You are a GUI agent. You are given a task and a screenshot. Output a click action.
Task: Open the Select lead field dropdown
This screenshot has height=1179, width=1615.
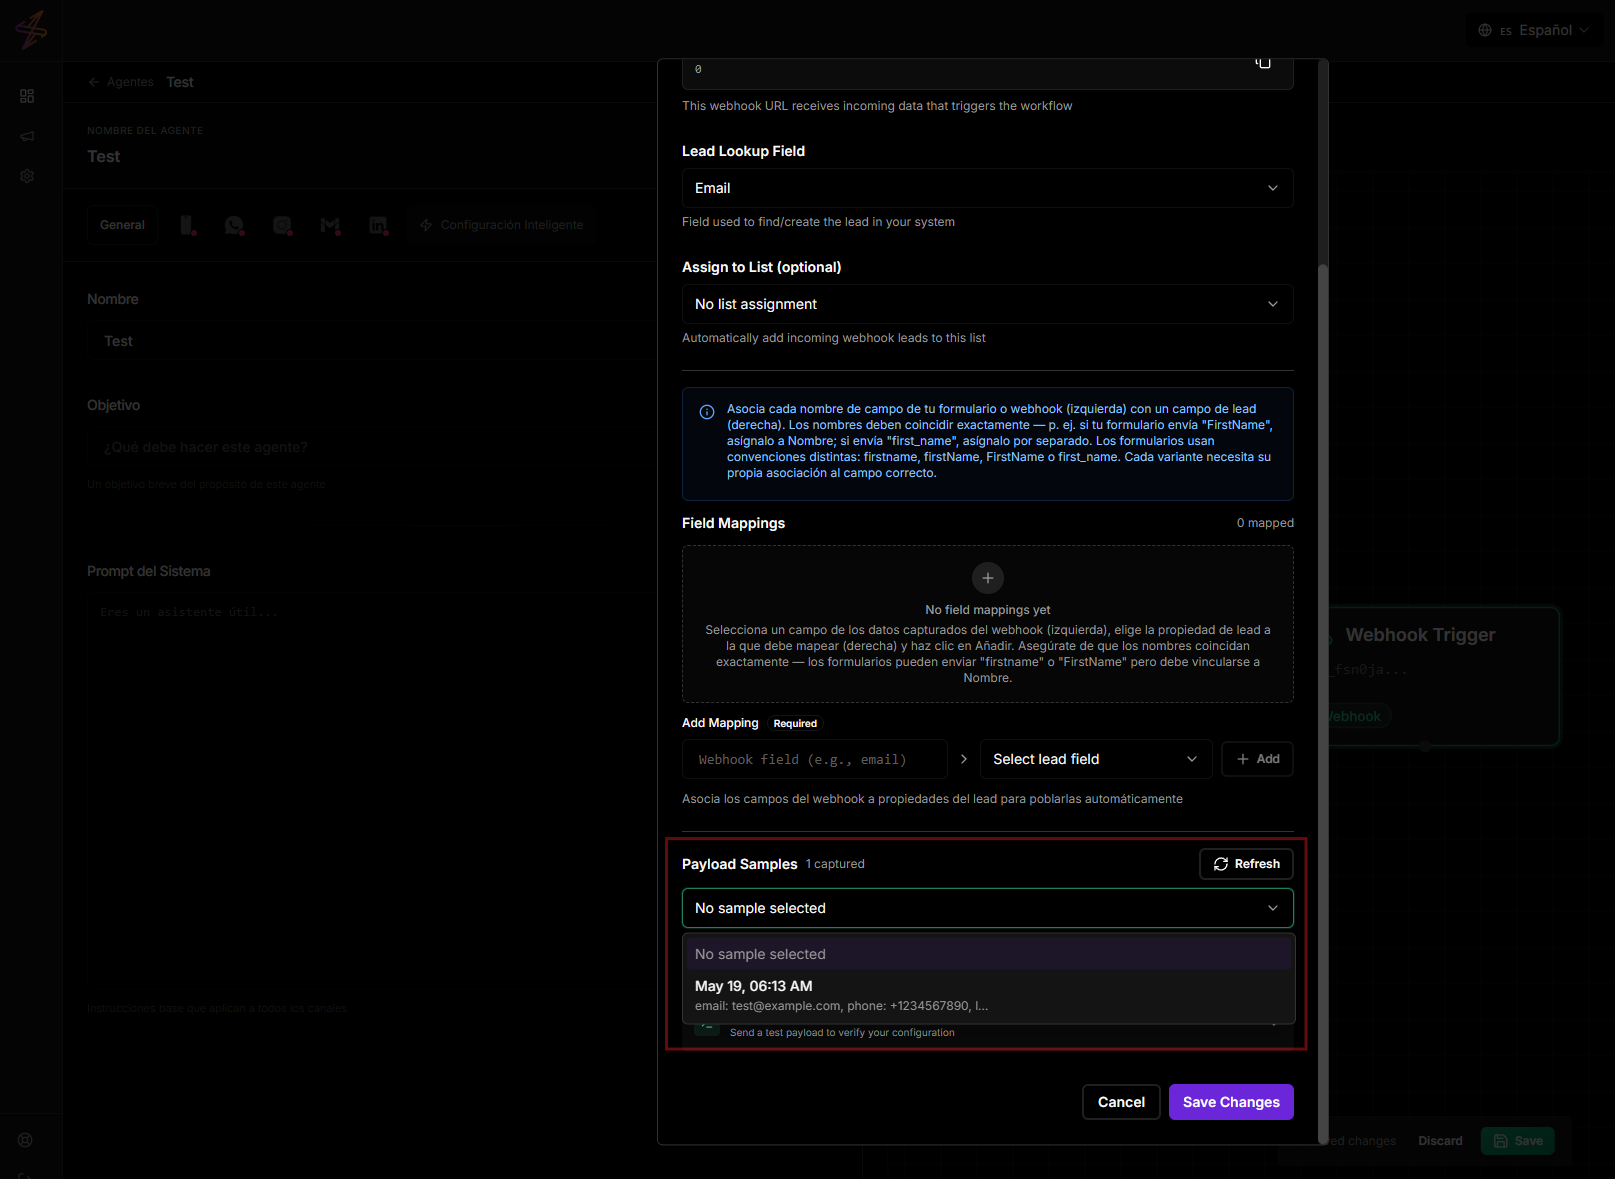[1096, 759]
